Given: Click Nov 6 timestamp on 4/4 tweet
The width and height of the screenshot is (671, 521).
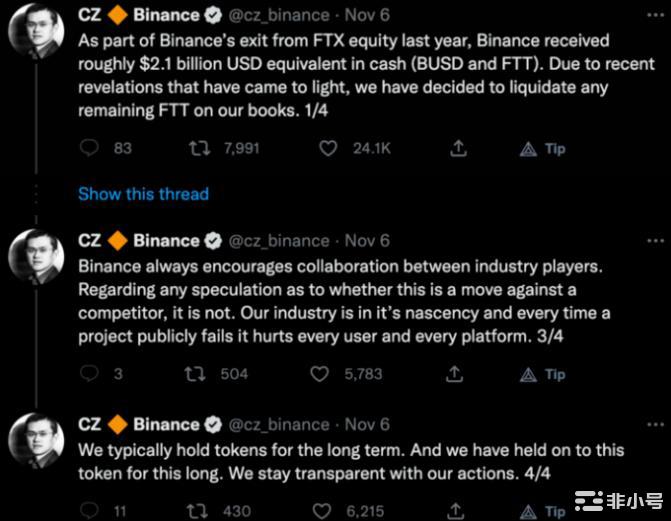Looking at the screenshot, I should point(367,425).
